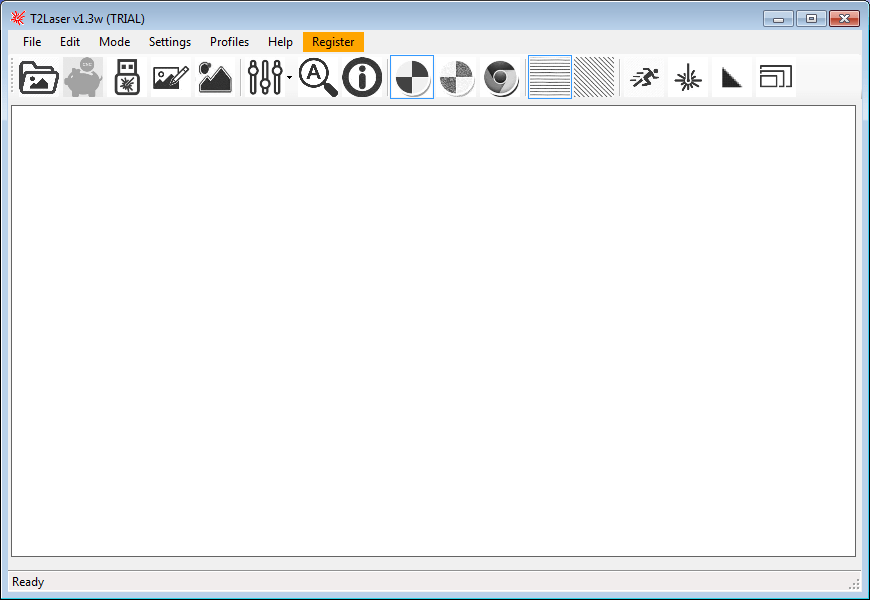Click the mountain landscape image icon
Screen dimensions: 870x600
point(215,77)
